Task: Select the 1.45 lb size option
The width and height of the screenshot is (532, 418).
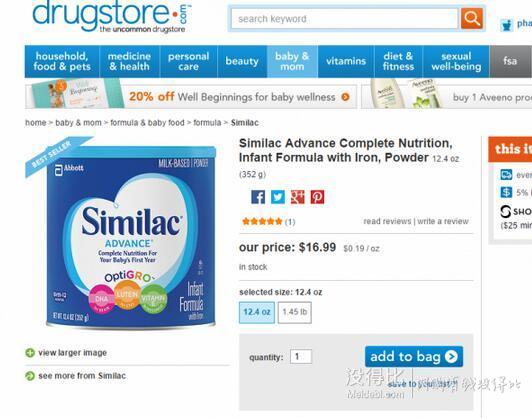Action: pyautogui.click(x=294, y=312)
